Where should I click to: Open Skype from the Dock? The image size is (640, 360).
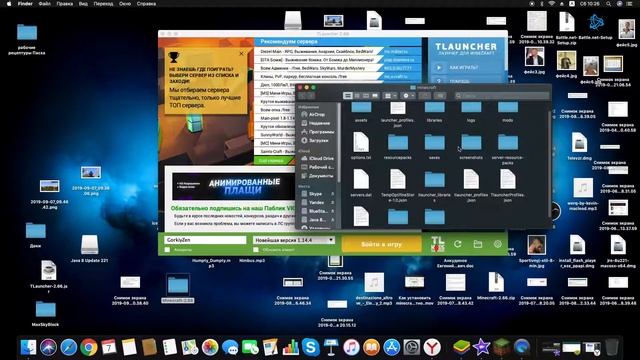click(311, 347)
